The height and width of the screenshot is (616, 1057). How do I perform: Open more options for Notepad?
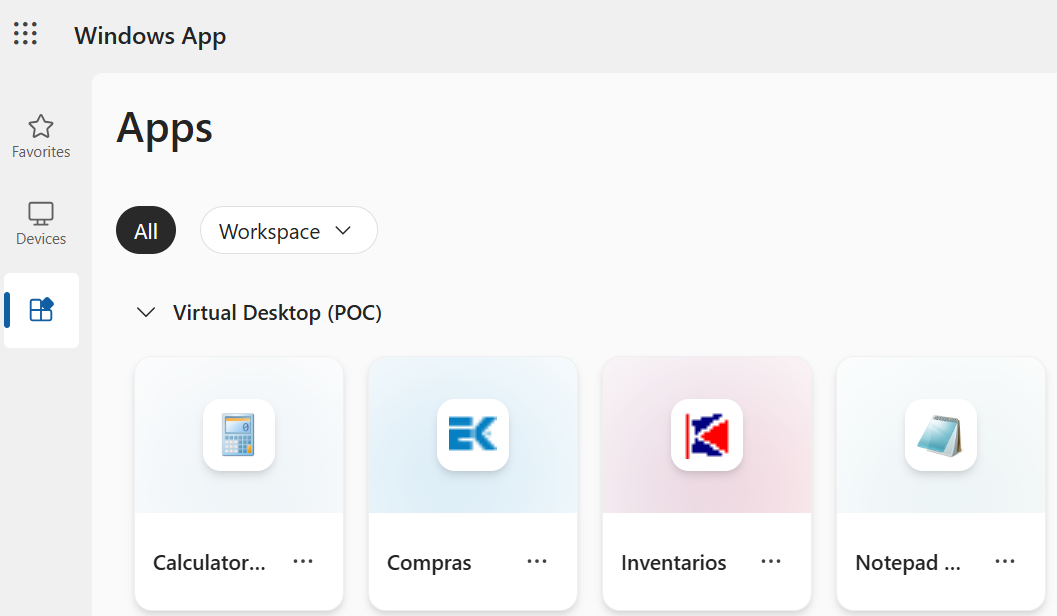[1005, 561]
